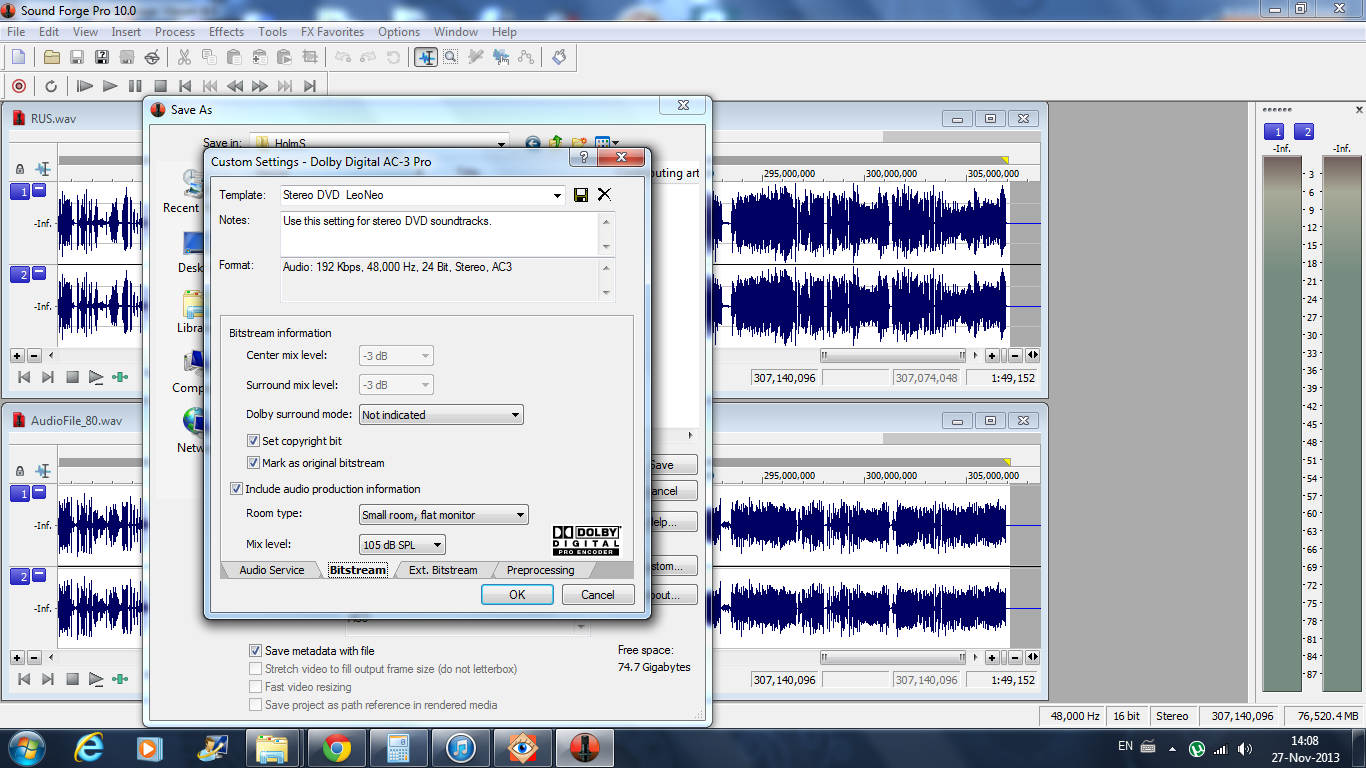Click the Record button in transport bar
Screen dimensions: 1366x768
pos(18,86)
